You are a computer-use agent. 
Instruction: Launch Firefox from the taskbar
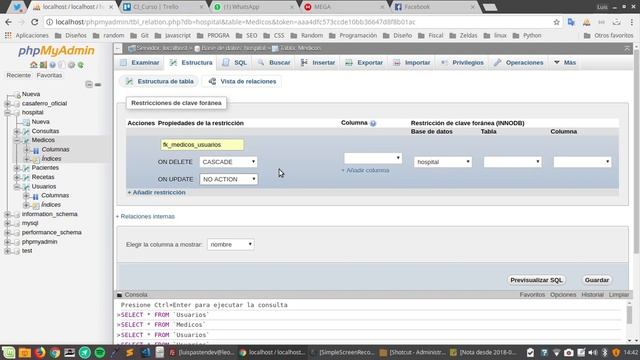(x=40, y=352)
